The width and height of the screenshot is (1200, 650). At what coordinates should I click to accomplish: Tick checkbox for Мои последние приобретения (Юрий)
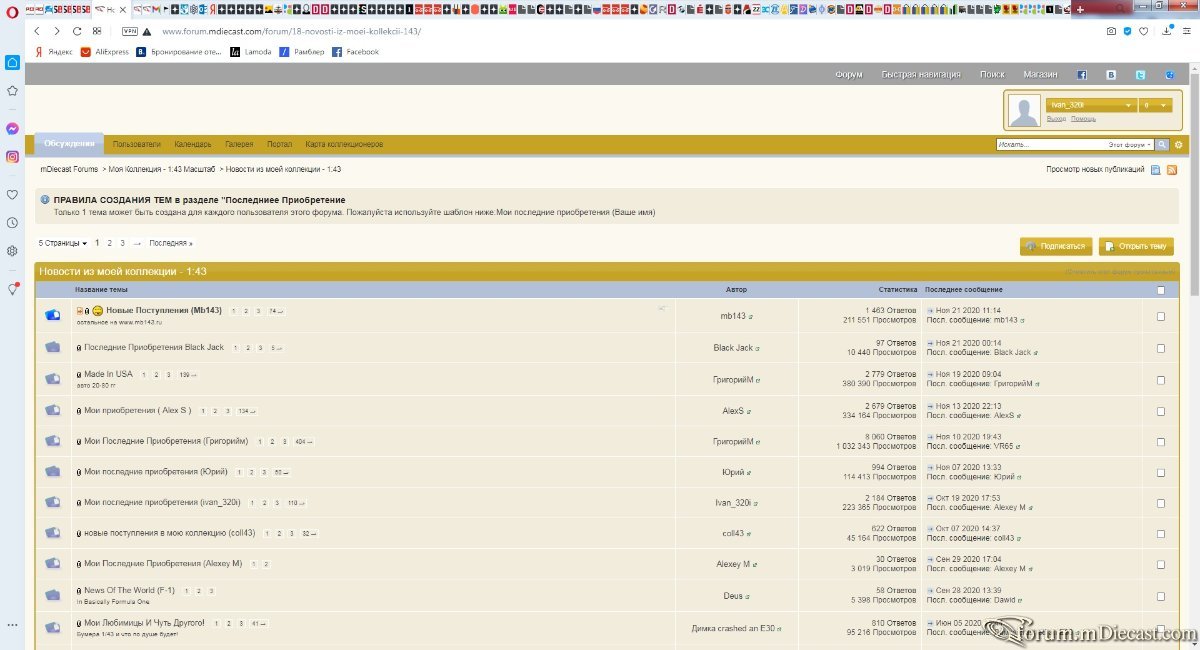point(1161,472)
